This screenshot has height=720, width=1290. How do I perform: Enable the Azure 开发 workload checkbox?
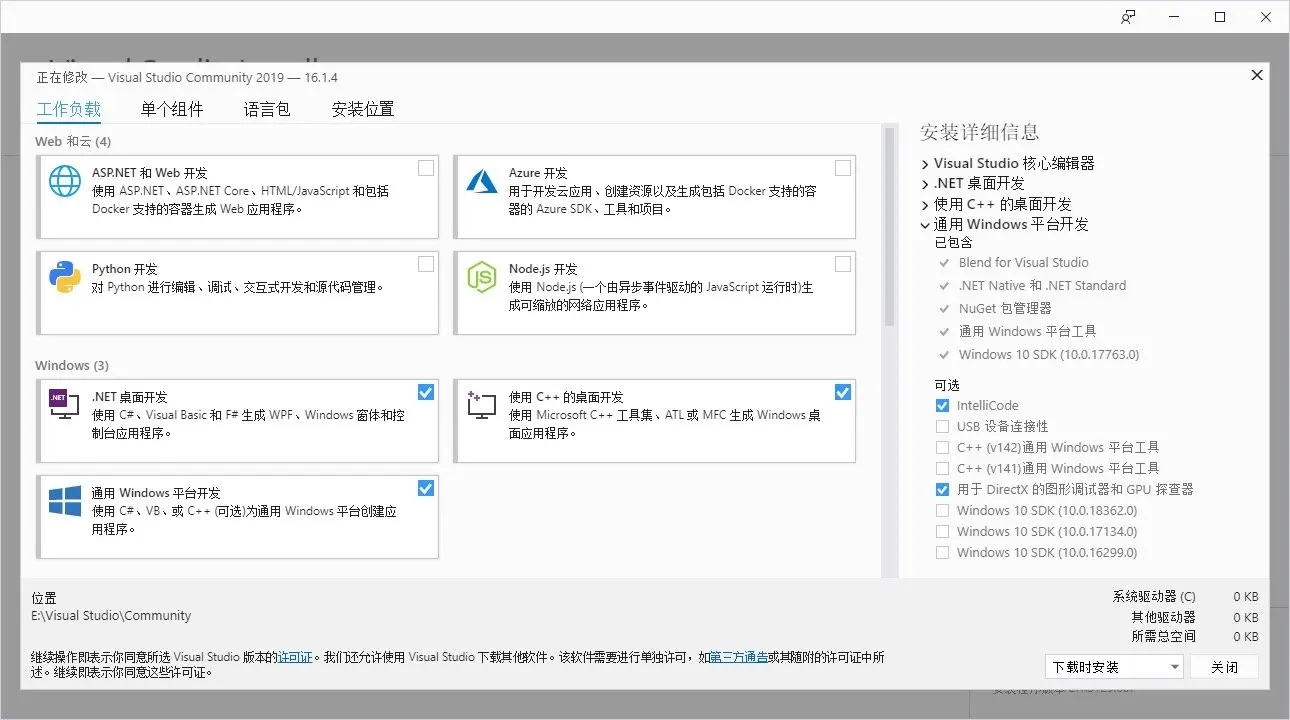click(843, 168)
